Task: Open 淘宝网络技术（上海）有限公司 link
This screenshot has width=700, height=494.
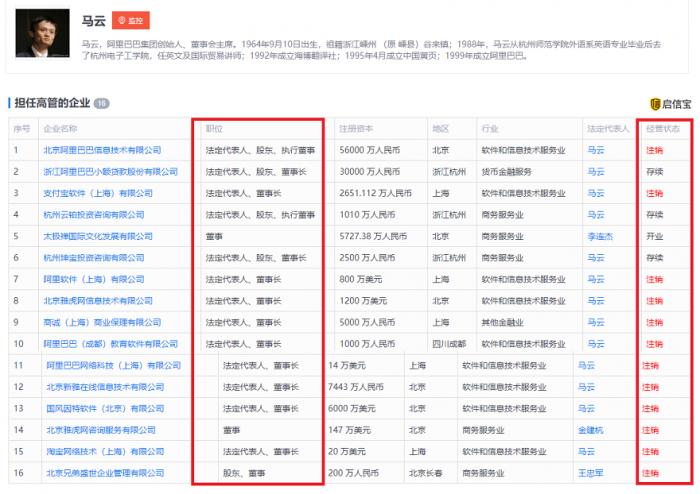Action: [x=105, y=452]
